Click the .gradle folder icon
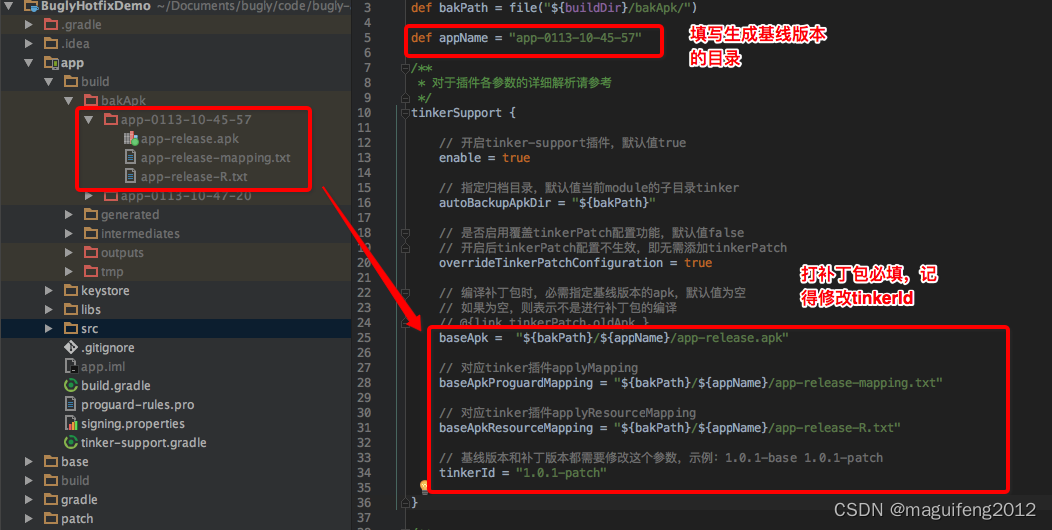Image resolution: width=1052 pixels, height=530 pixels. 51,25
